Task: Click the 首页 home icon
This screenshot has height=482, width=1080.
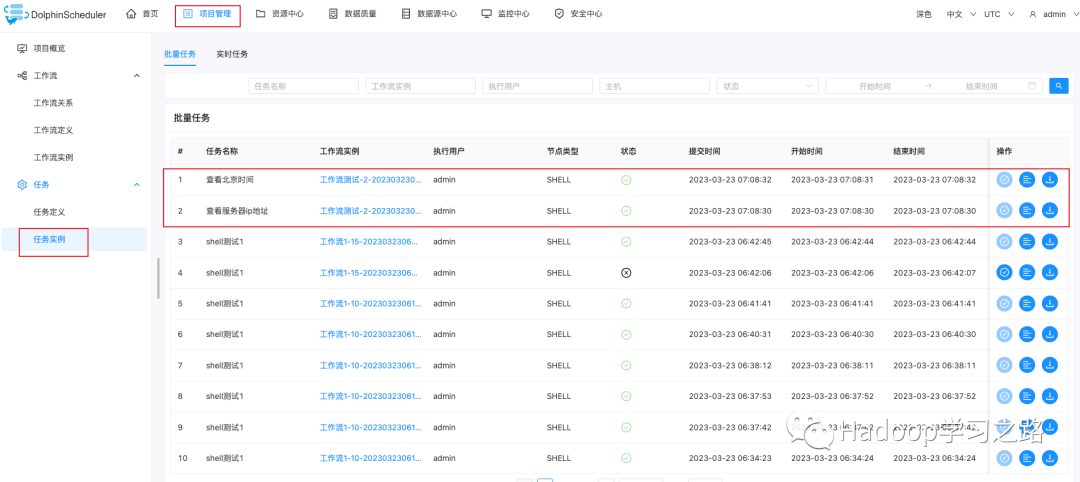Action: pyautogui.click(x=132, y=14)
